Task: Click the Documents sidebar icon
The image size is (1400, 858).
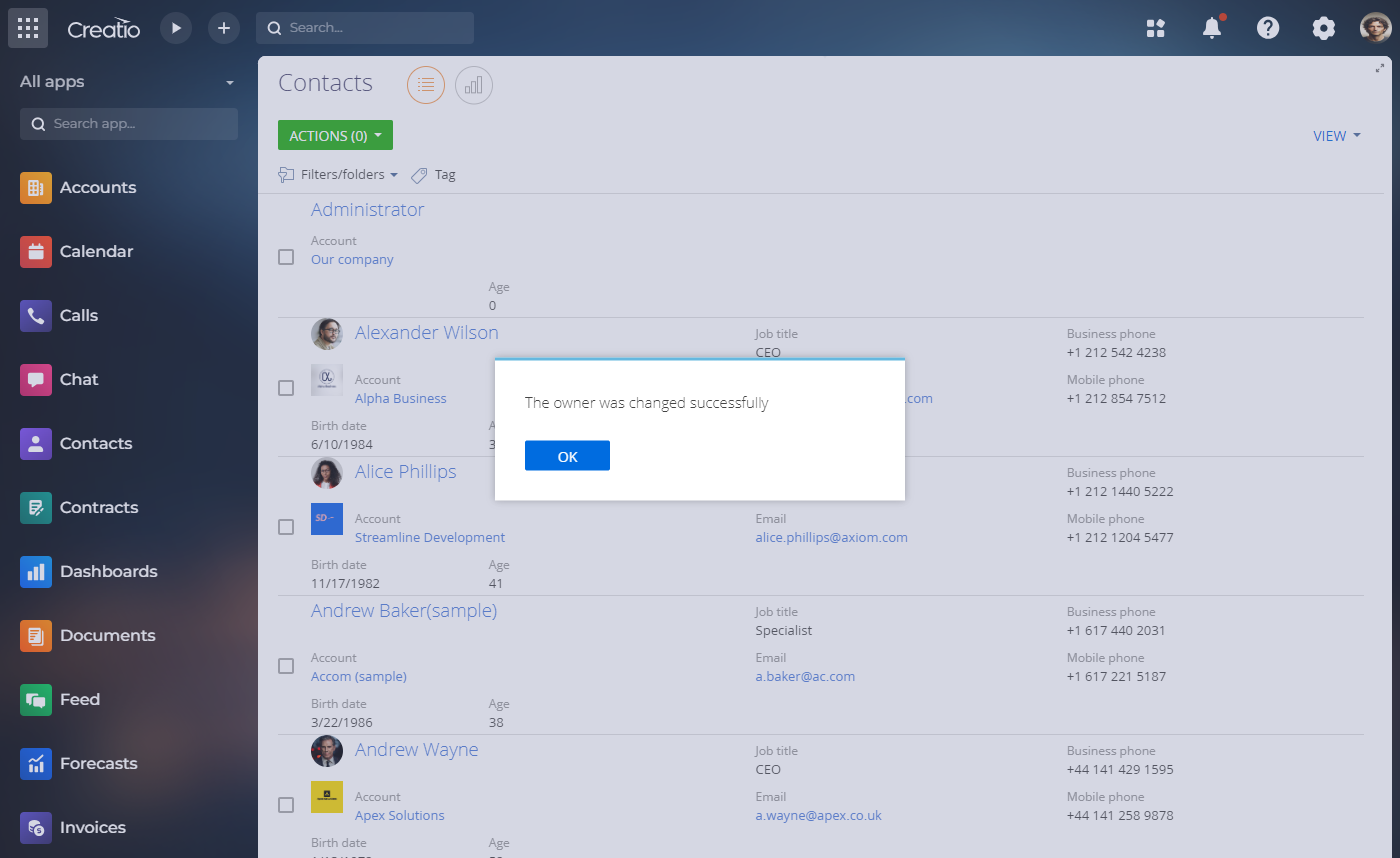Action: coord(36,636)
